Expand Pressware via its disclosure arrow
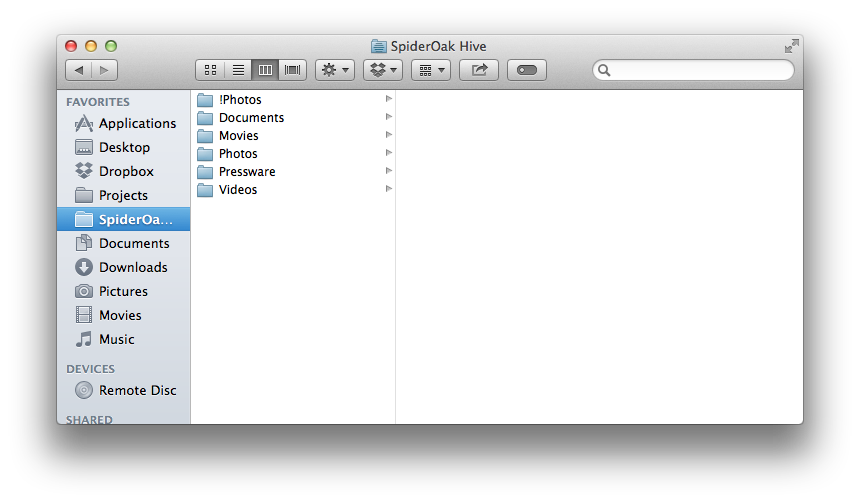Screen dimensions: 860x503 [x=388, y=171]
